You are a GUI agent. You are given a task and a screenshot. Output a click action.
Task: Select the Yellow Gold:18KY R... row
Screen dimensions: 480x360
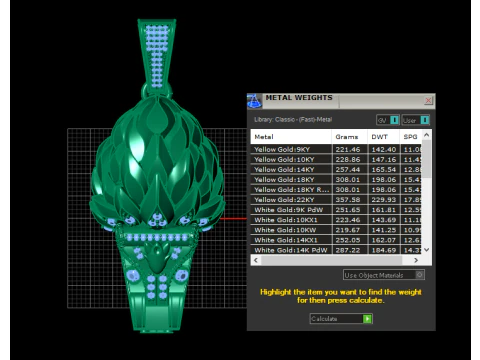(336, 189)
